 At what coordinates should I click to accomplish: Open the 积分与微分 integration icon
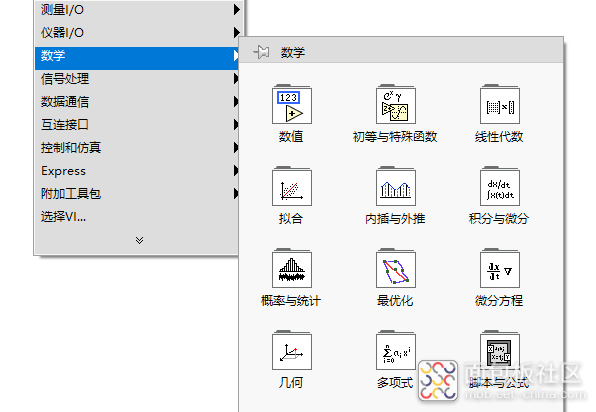(x=500, y=186)
